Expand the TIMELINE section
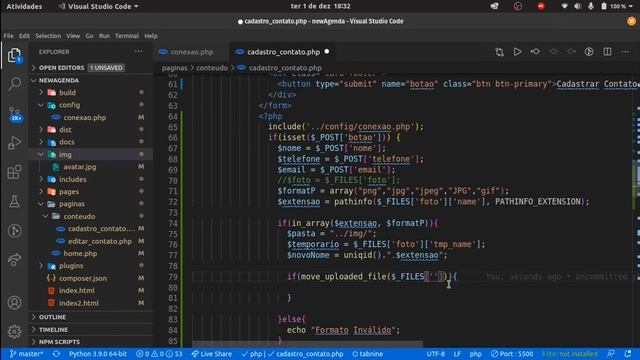Viewport: 640px width, 360px height. [53, 330]
